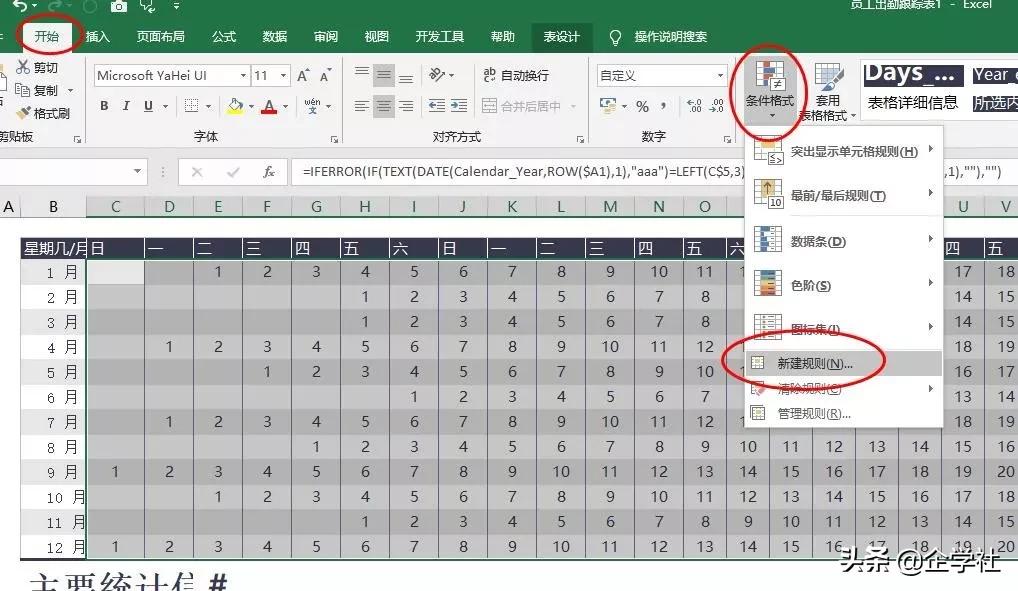Open the fill color dropdown arrow
This screenshot has height=591, width=1018.
click(251, 106)
